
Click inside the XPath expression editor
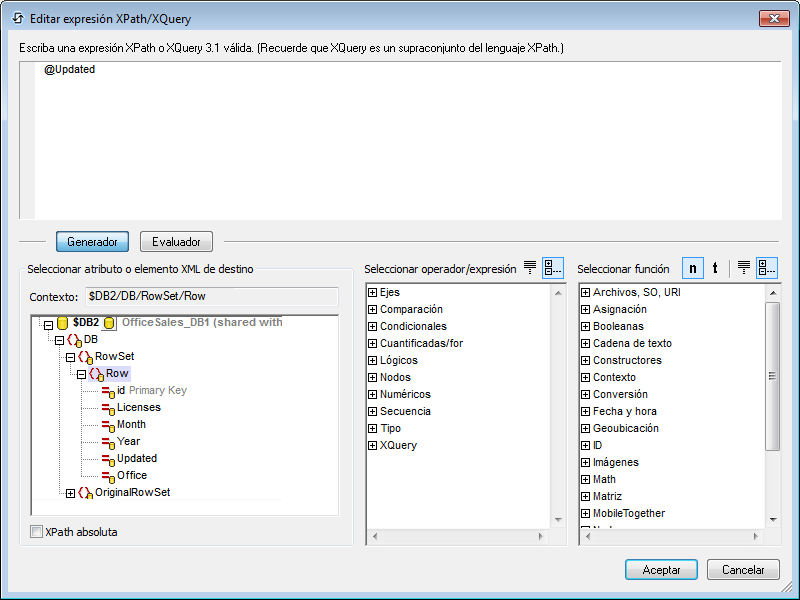tap(400, 140)
